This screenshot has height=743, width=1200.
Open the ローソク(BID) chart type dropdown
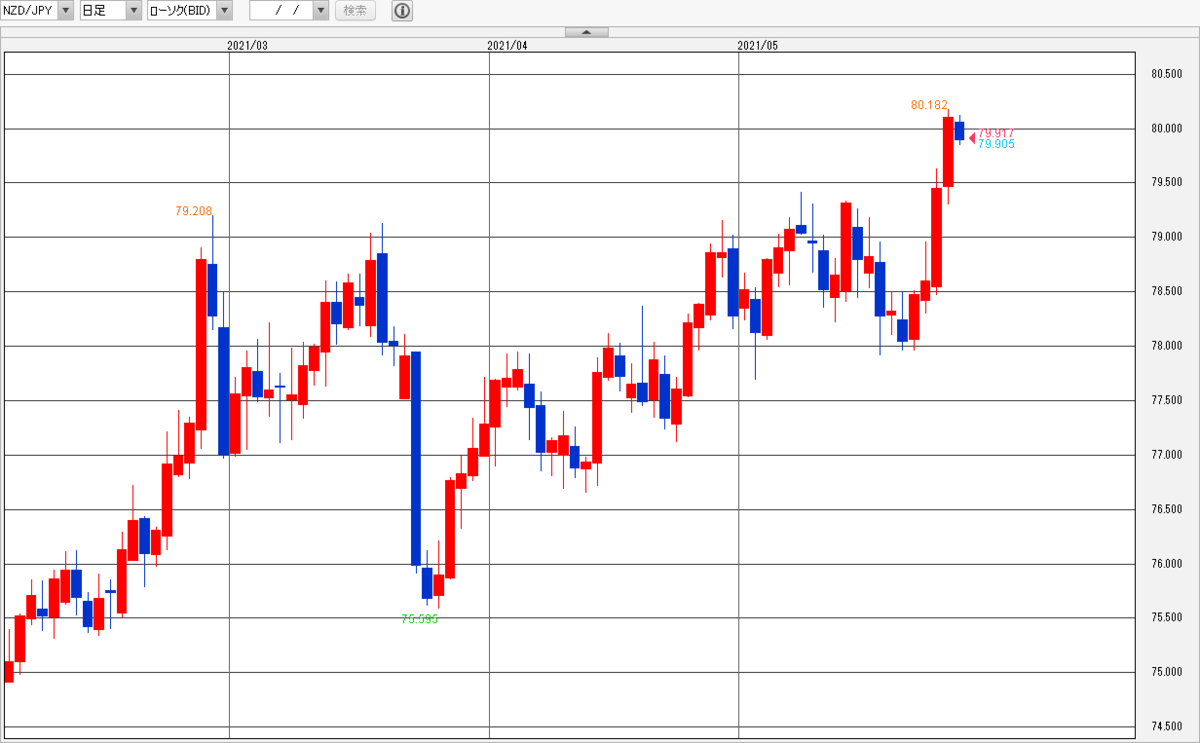224,11
